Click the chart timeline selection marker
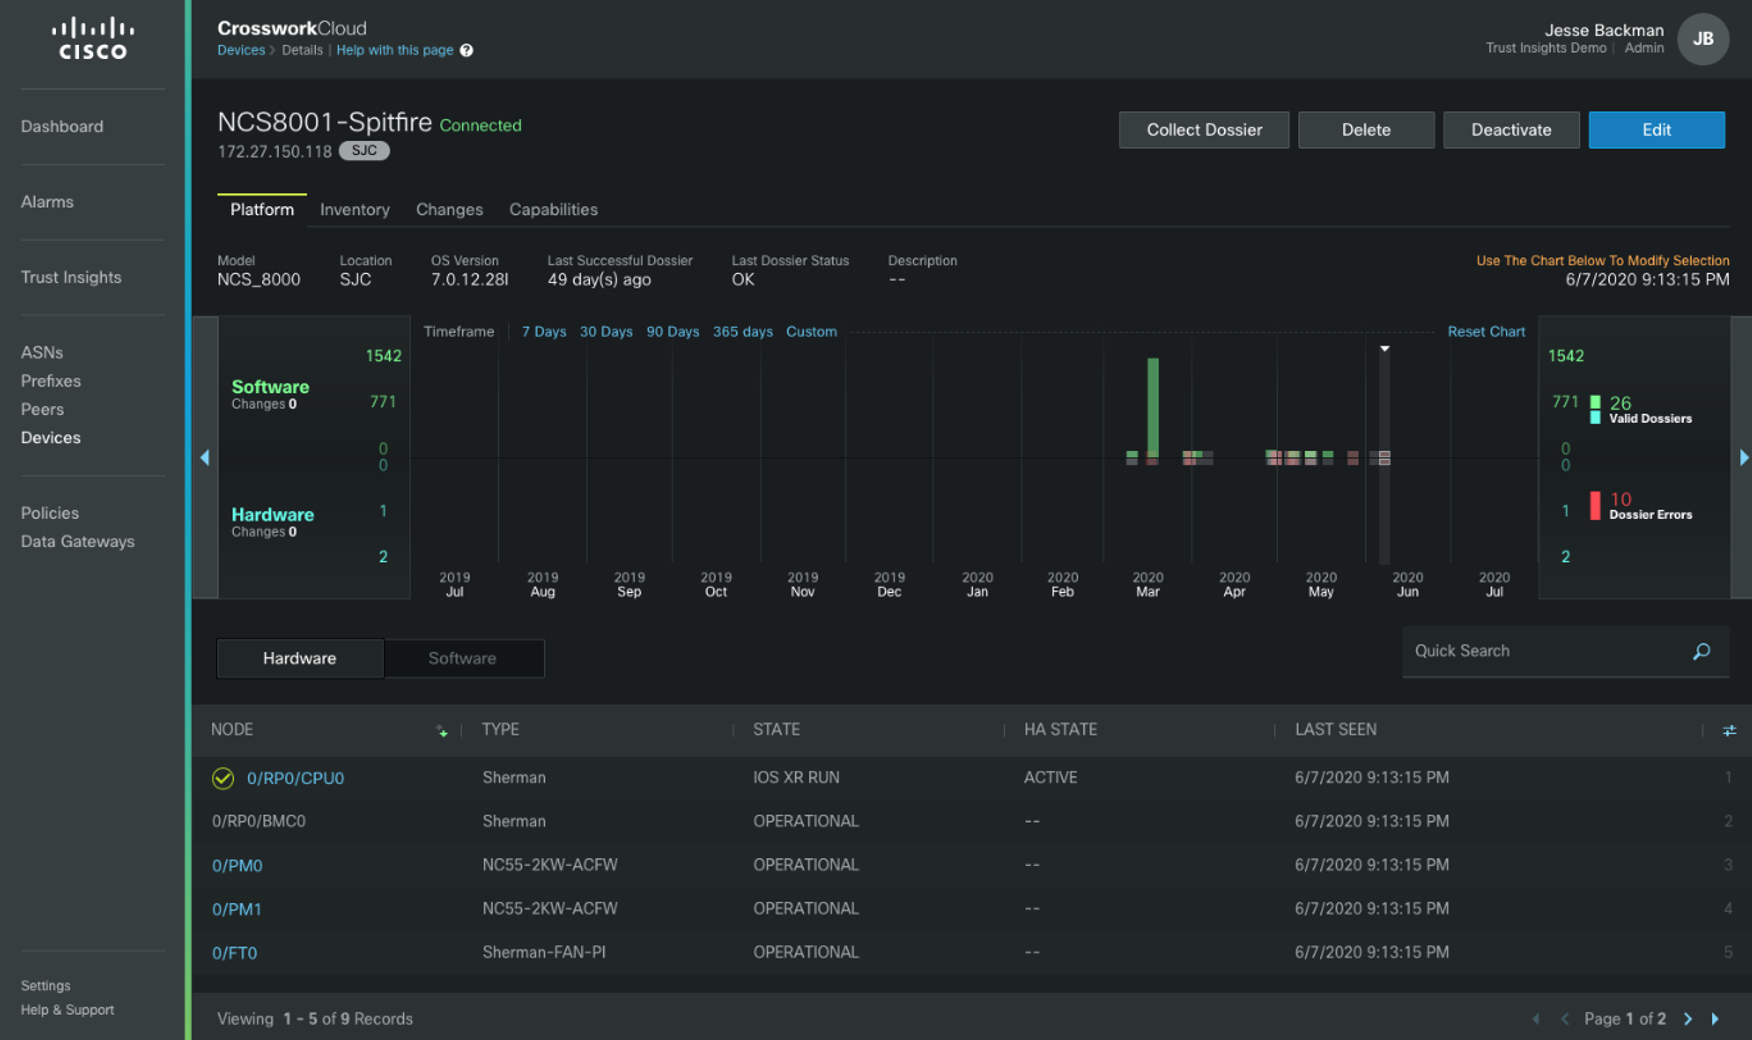The image size is (1752, 1040). pyautogui.click(x=1384, y=349)
